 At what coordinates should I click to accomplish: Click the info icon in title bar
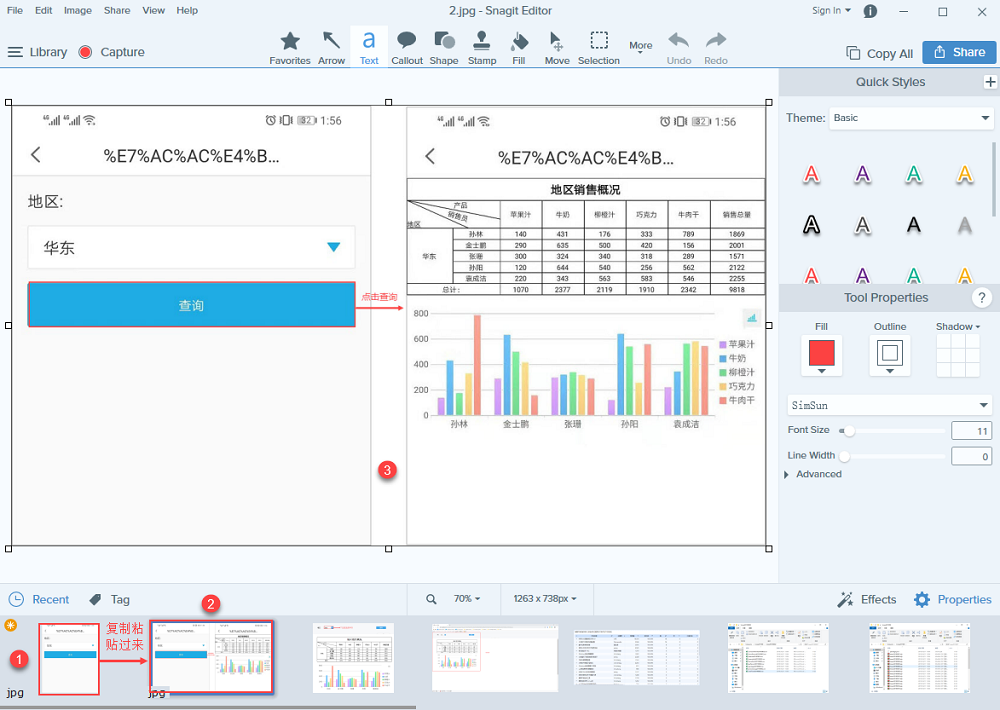coord(870,11)
